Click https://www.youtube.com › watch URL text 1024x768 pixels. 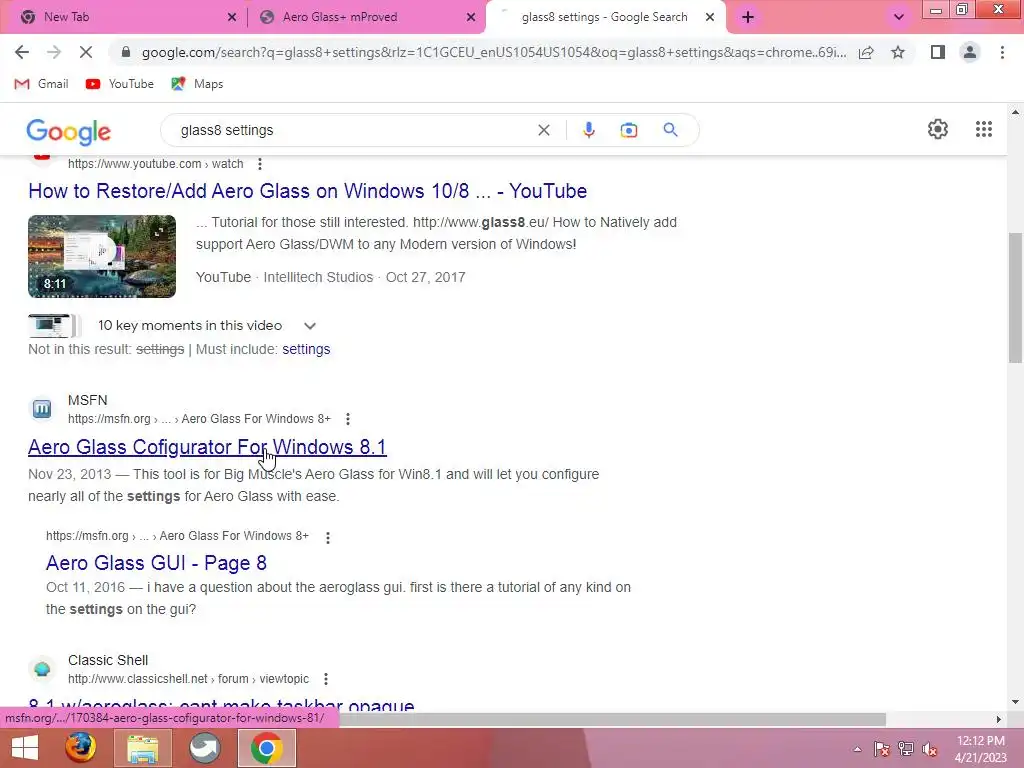[x=155, y=164]
